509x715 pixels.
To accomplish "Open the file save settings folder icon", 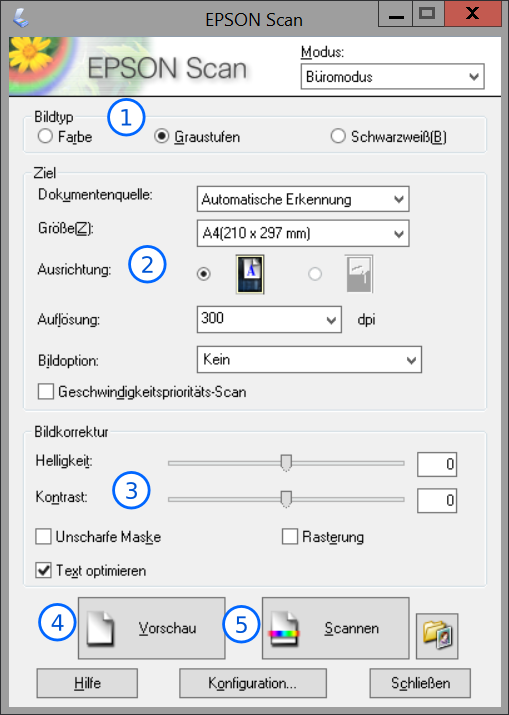I will click(x=437, y=636).
